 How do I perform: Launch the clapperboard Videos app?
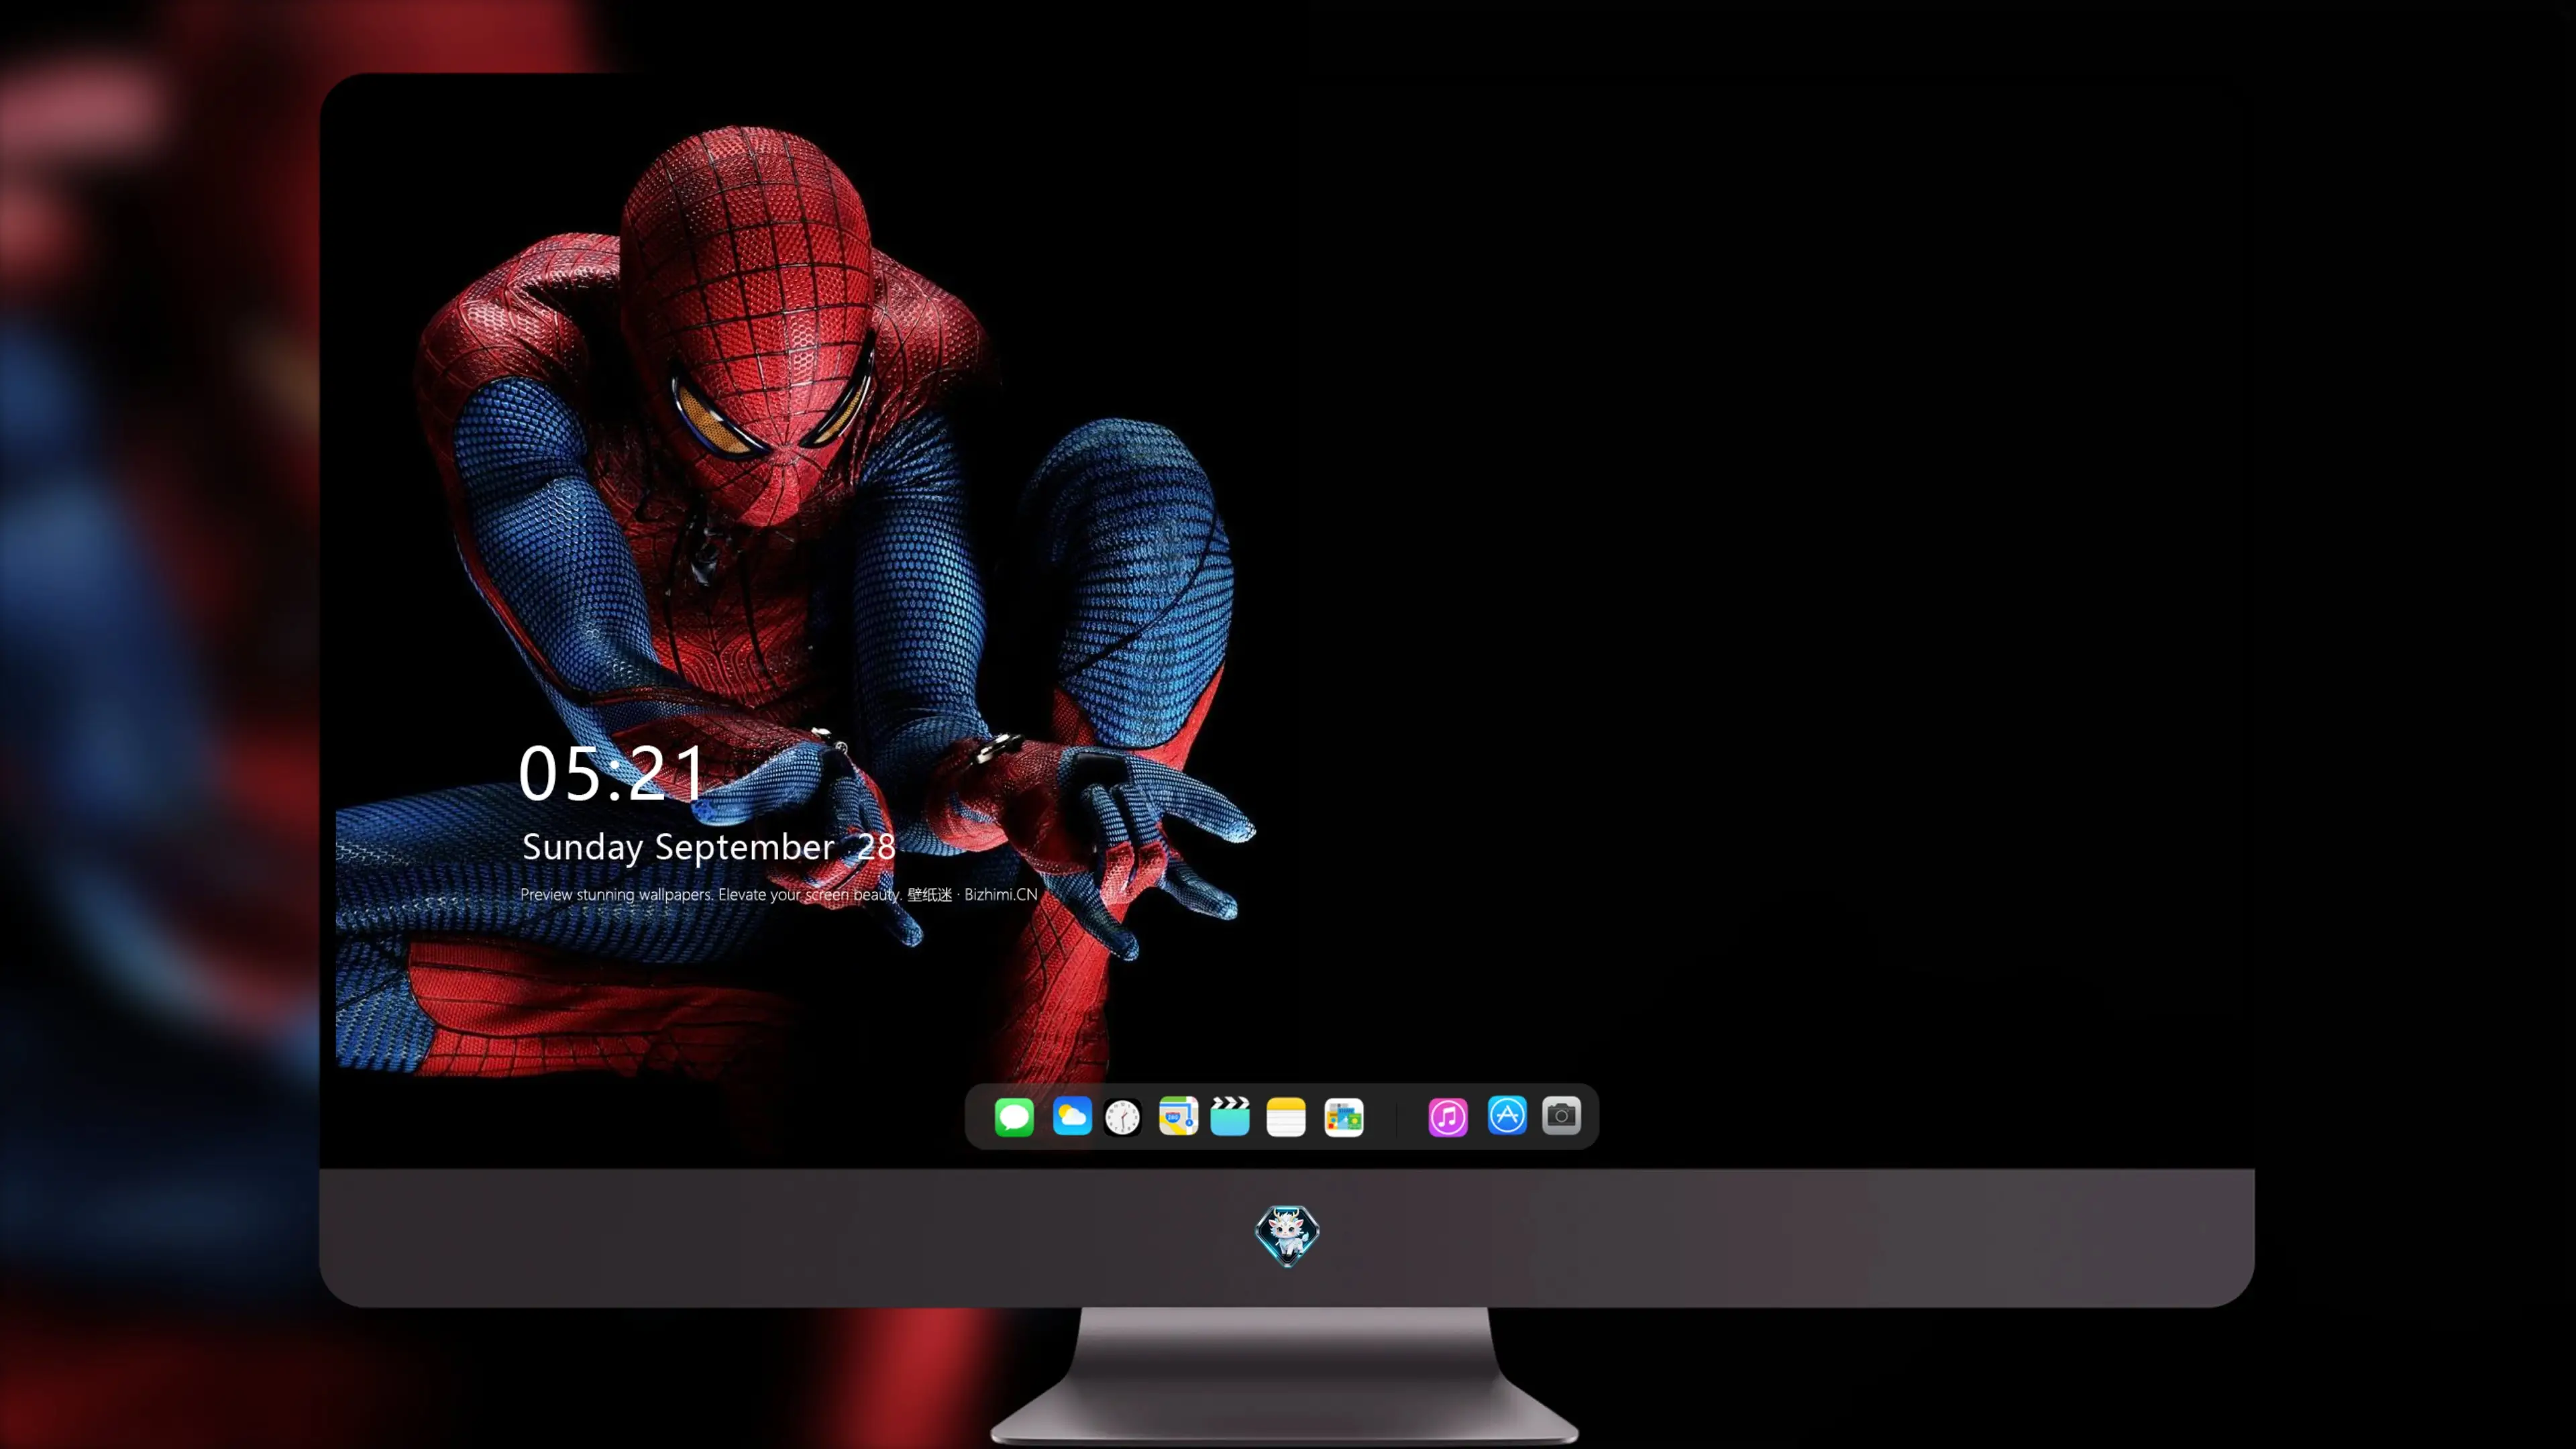coord(1230,1116)
